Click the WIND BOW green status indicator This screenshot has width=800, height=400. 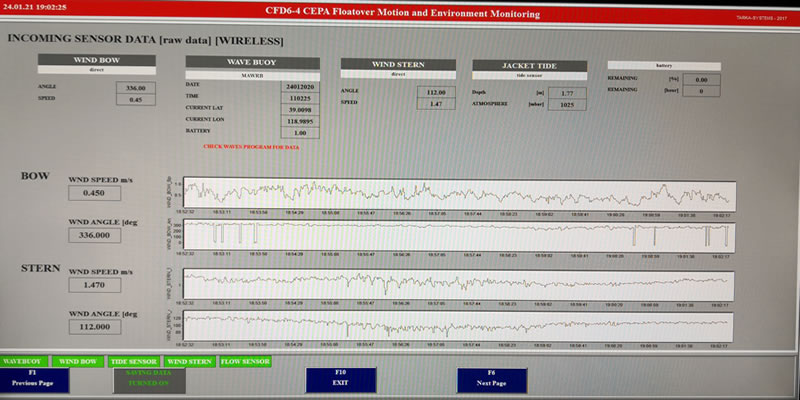[x=77, y=361]
